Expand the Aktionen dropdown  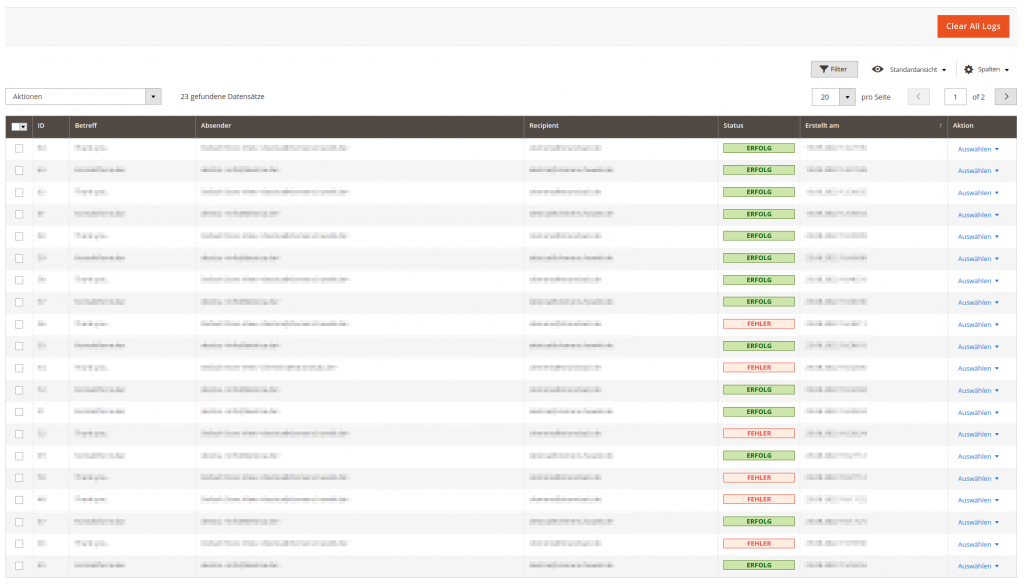(x=153, y=97)
